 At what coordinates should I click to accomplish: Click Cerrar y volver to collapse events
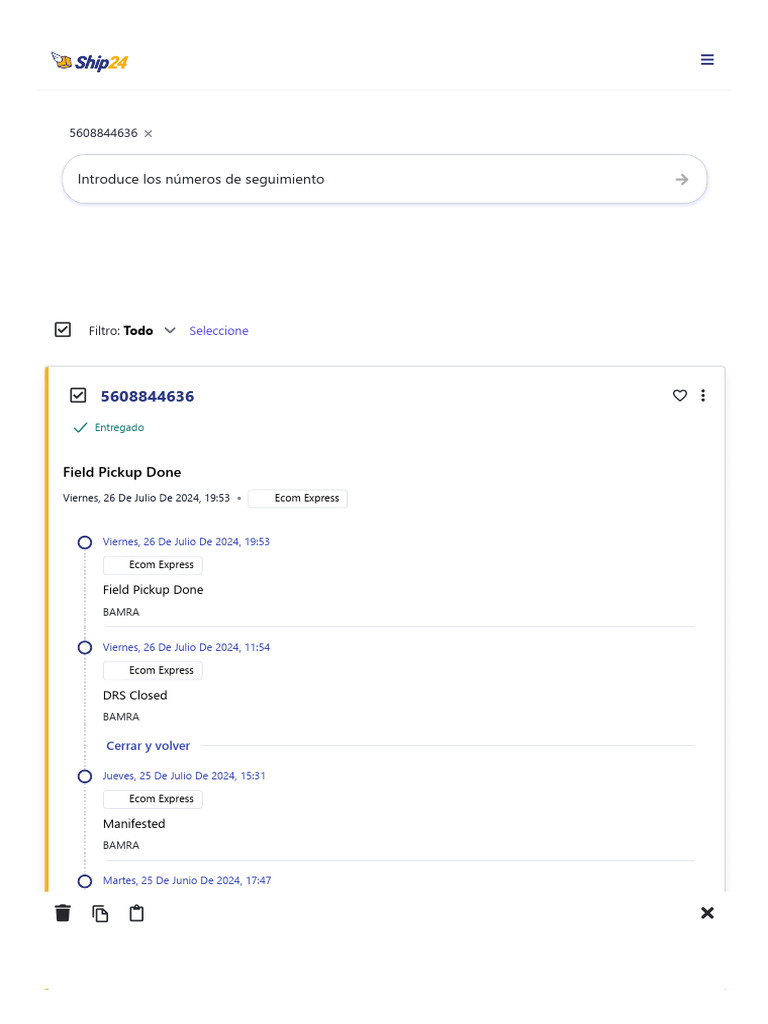148,746
